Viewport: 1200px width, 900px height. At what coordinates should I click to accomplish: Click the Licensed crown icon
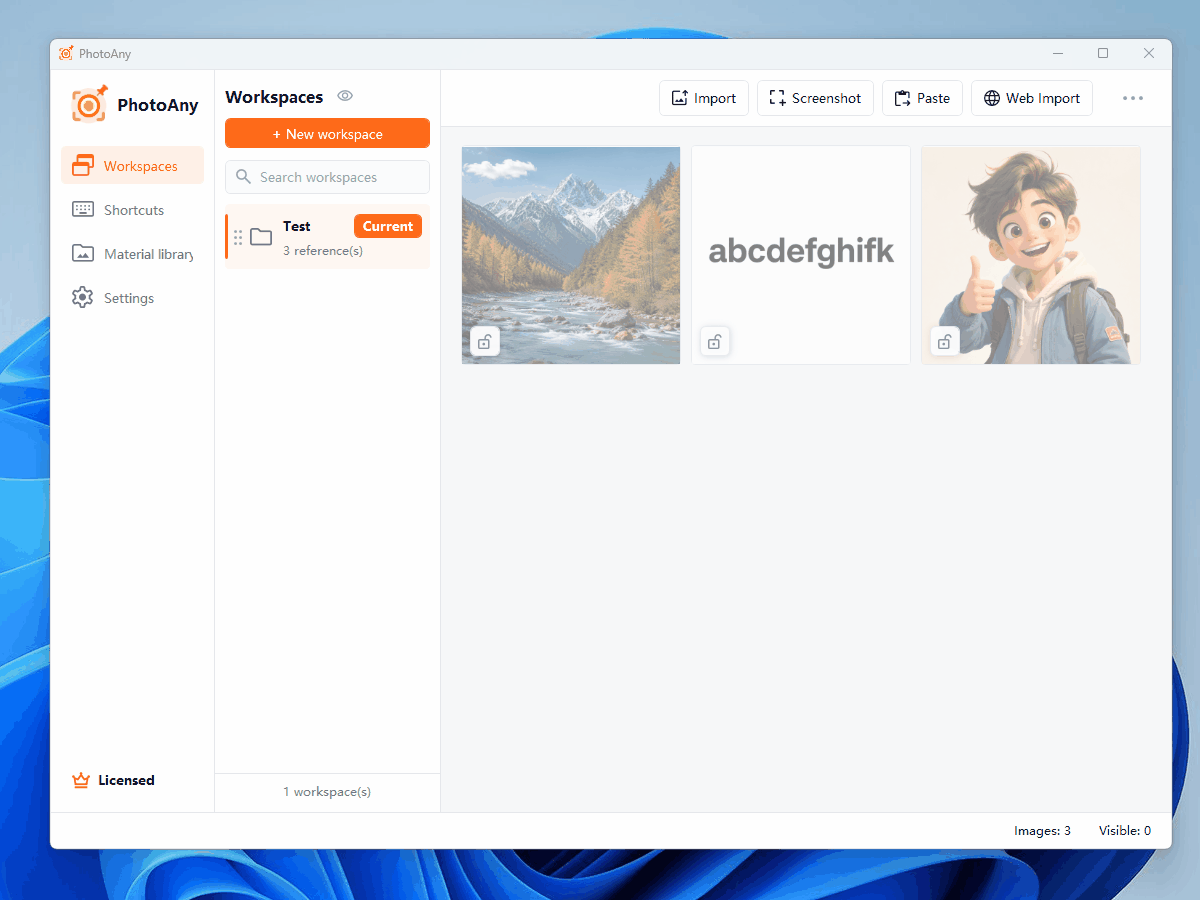(81, 780)
